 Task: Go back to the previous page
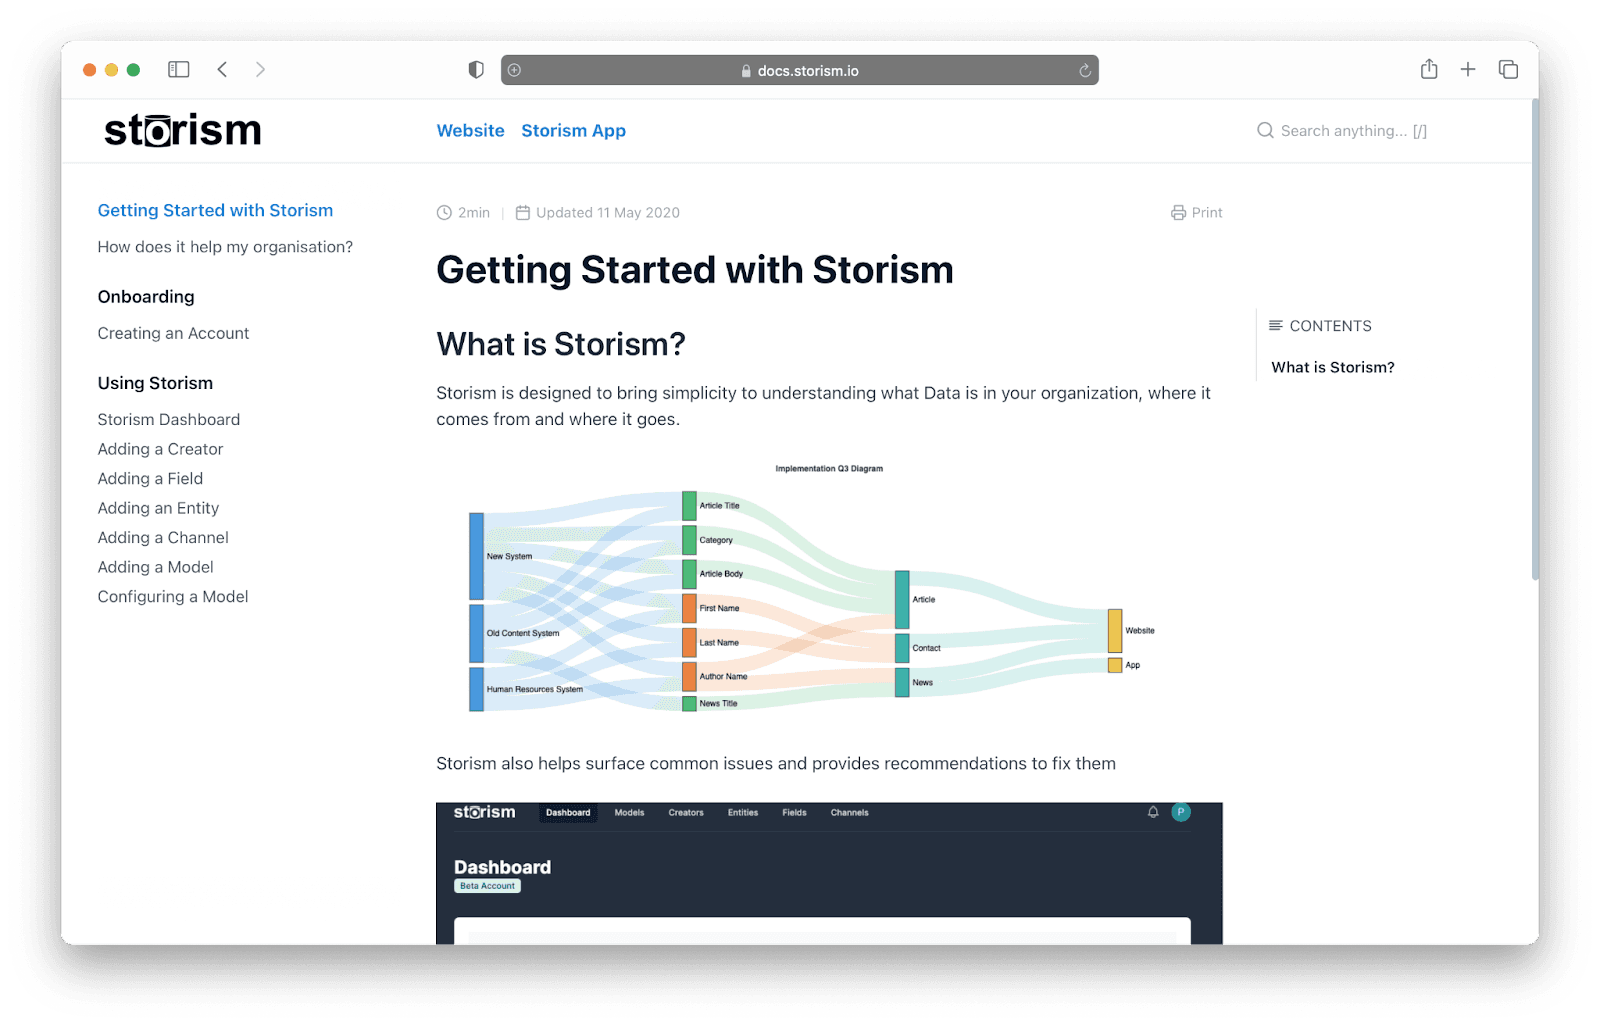(222, 69)
